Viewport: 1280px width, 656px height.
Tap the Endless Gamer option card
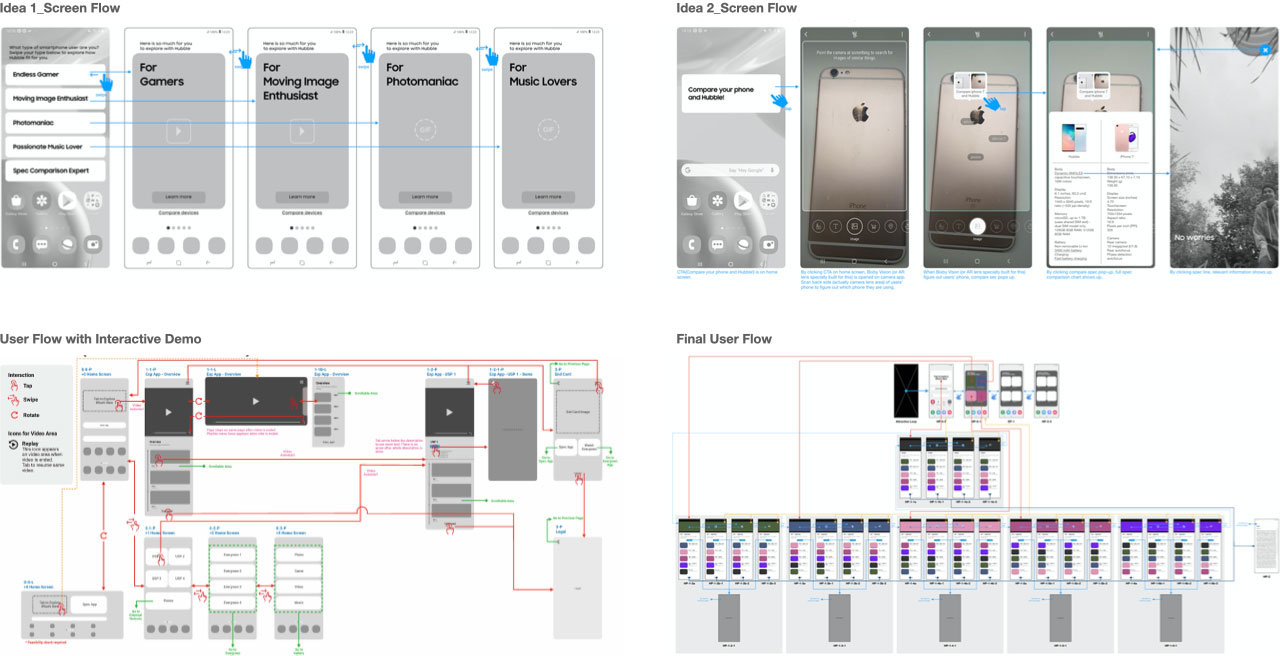pos(54,75)
